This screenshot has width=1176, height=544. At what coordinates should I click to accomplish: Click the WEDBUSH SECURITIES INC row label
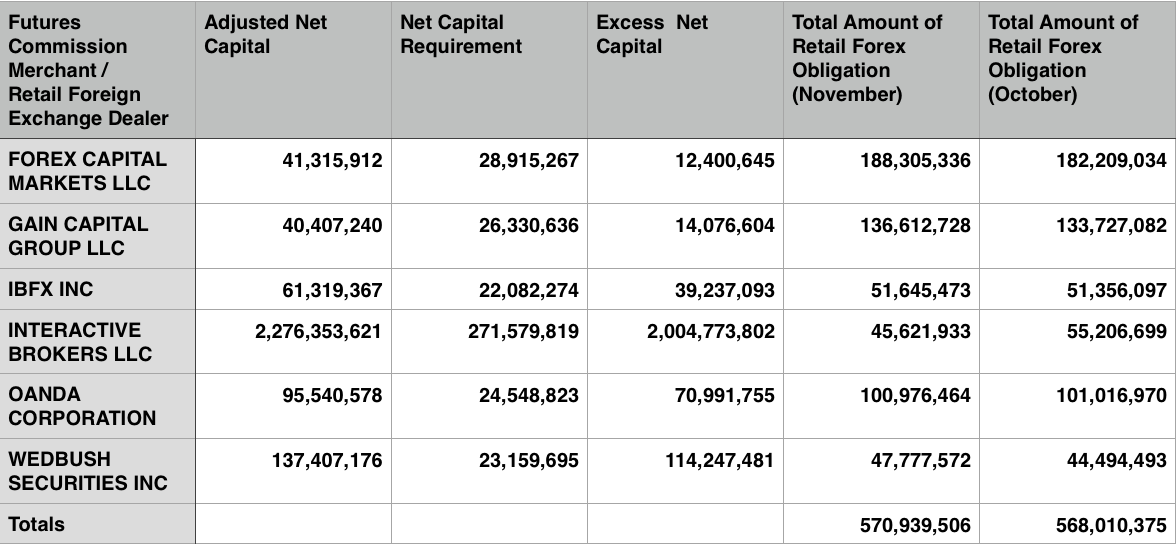pyautogui.click(x=88, y=471)
